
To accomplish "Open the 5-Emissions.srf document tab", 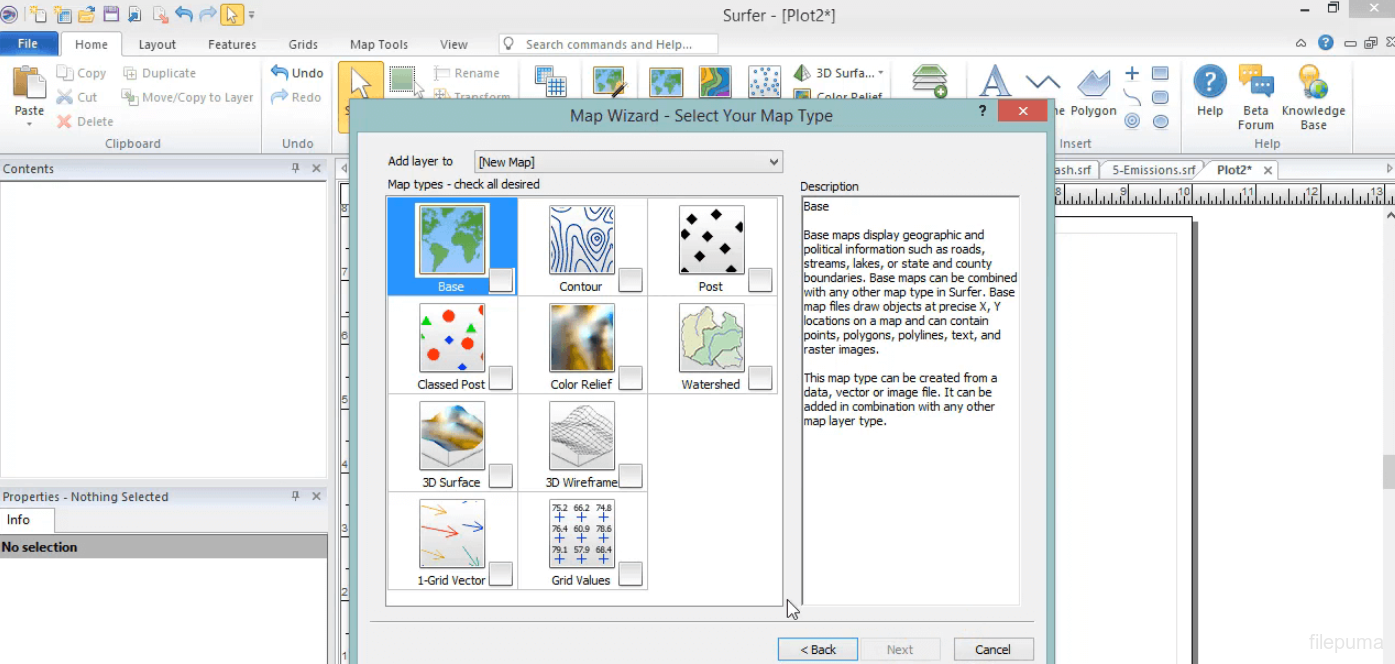I will point(1153,170).
